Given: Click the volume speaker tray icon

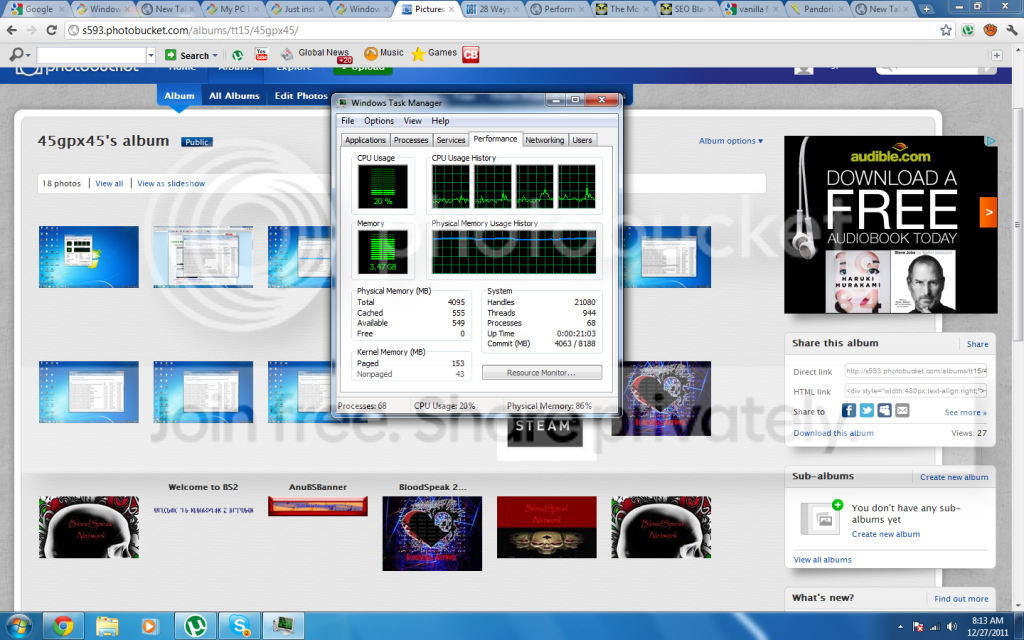Looking at the screenshot, I should [952, 627].
